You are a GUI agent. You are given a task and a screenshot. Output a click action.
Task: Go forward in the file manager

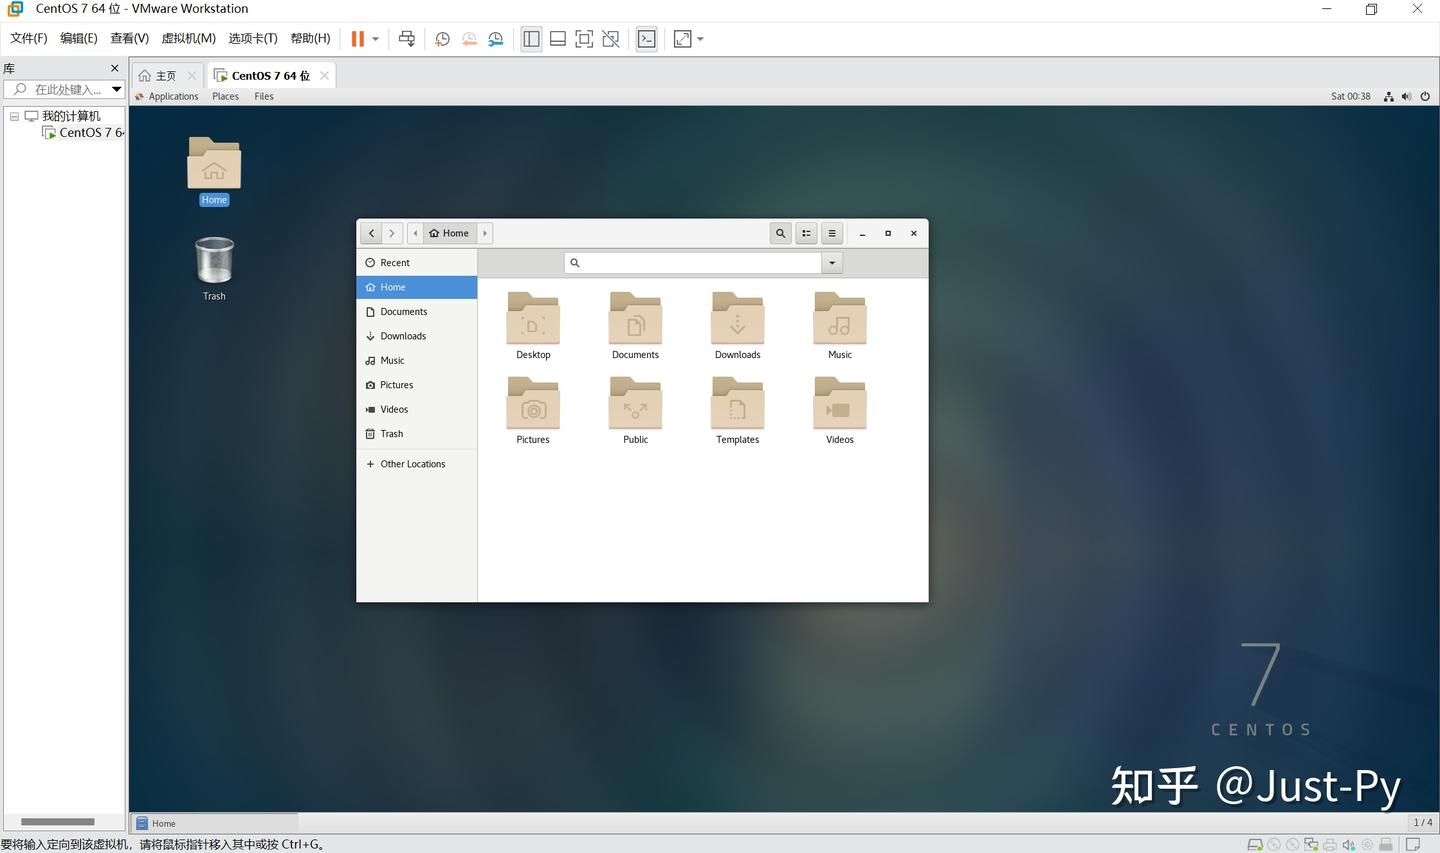click(x=392, y=233)
